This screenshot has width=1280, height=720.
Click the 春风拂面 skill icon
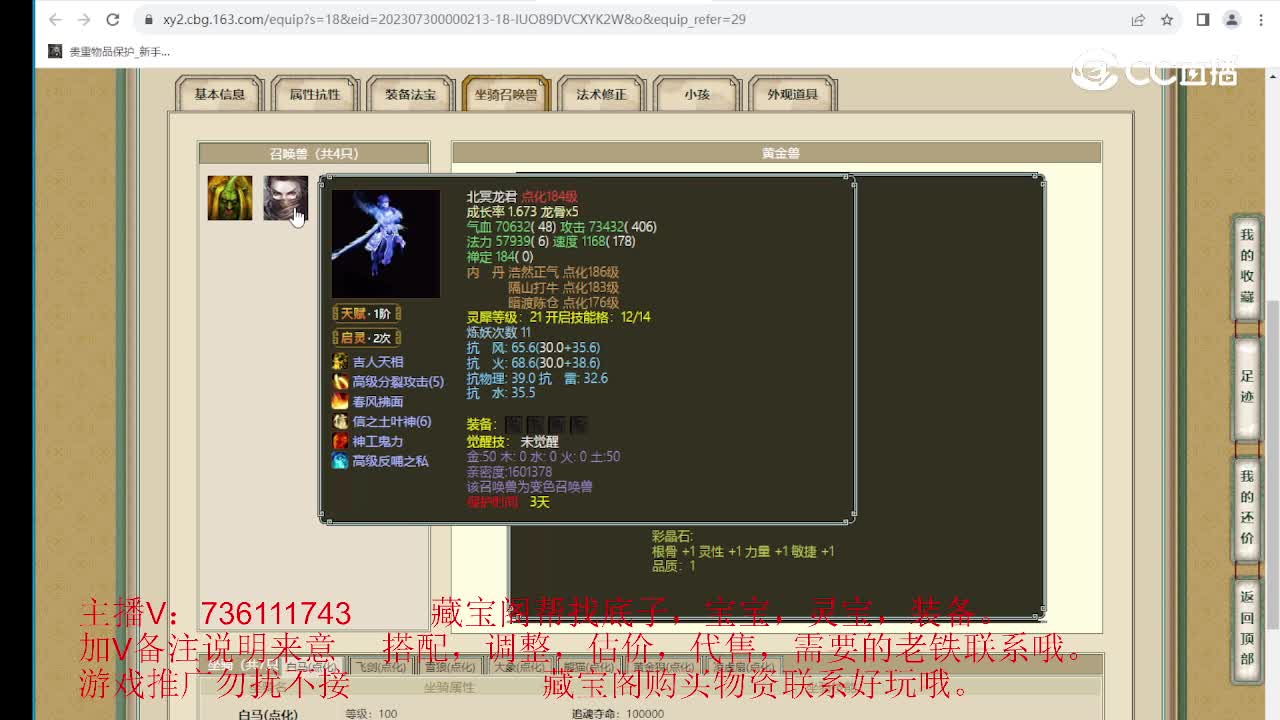[341, 402]
